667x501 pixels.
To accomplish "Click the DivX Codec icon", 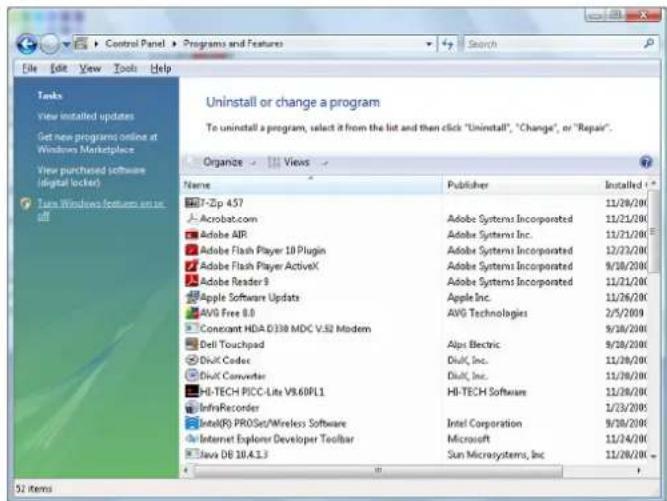I will (192, 360).
